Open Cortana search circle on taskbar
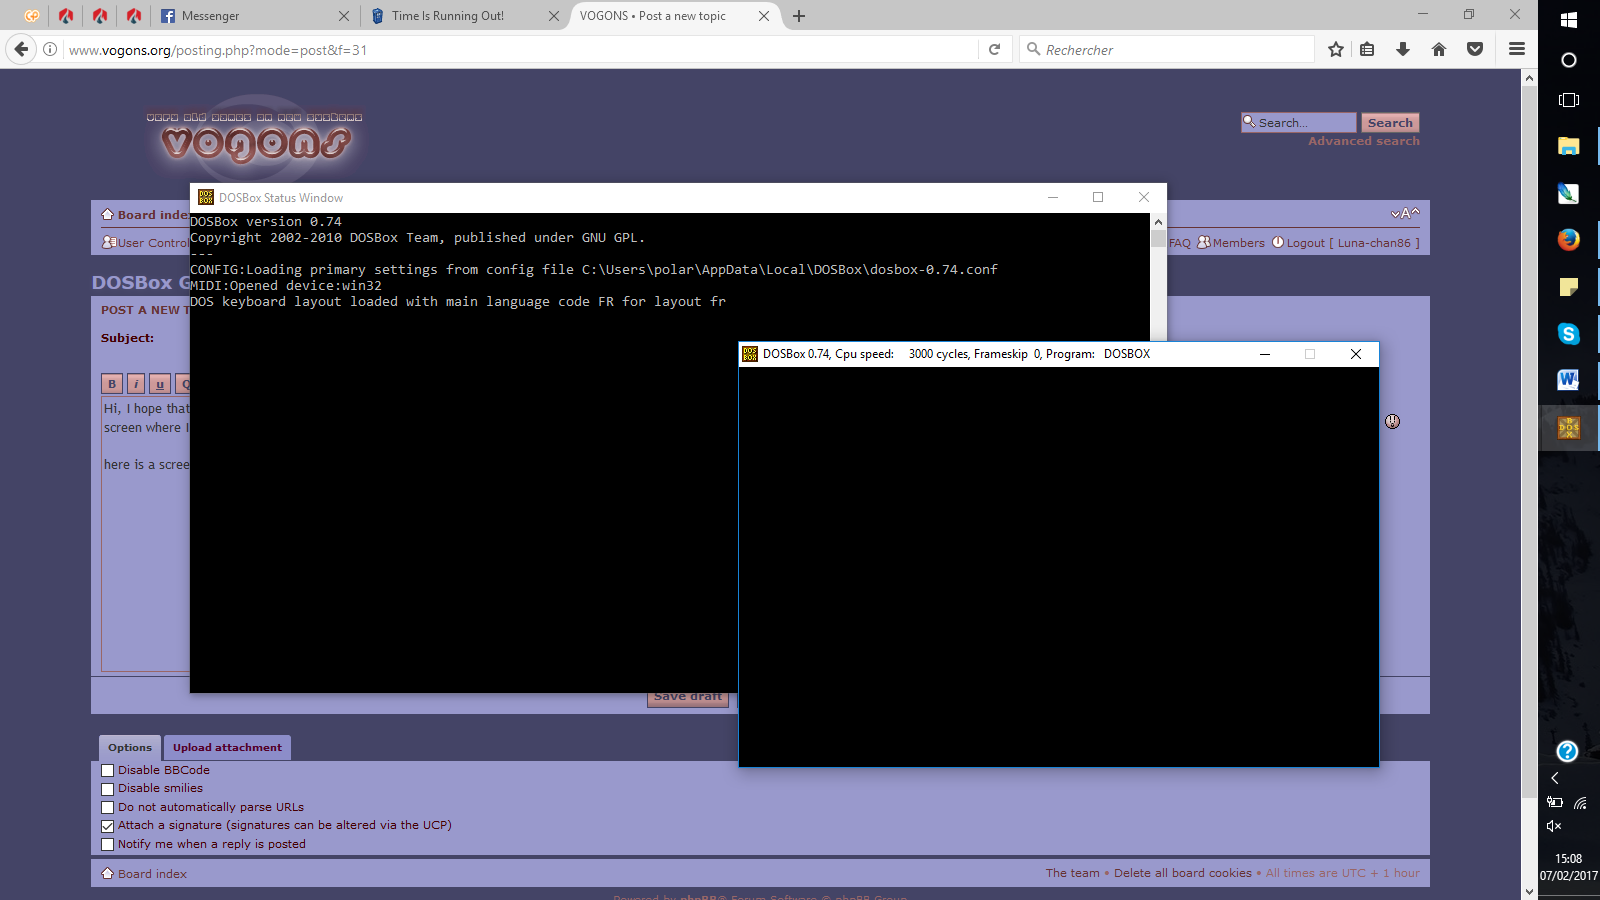The image size is (1600, 900). (1569, 60)
